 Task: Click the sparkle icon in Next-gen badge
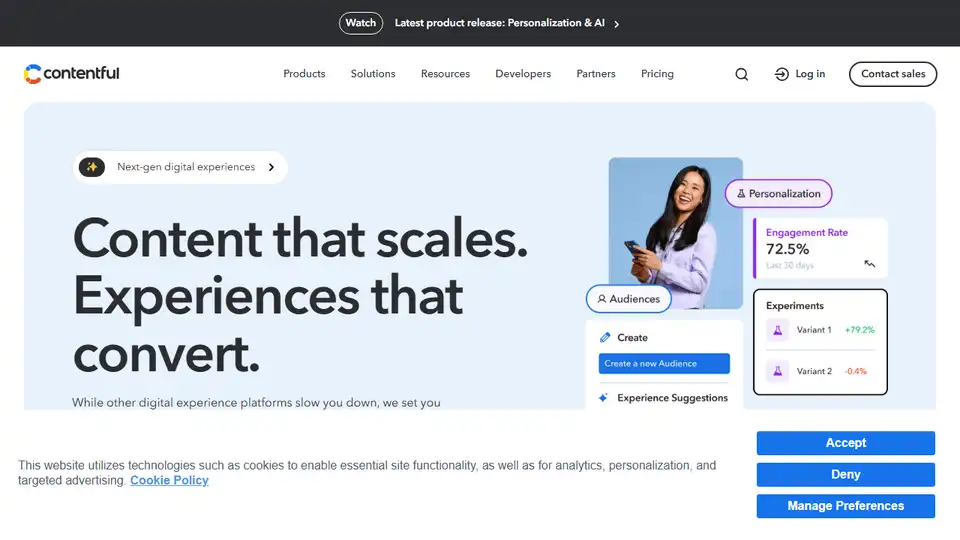point(92,167)
